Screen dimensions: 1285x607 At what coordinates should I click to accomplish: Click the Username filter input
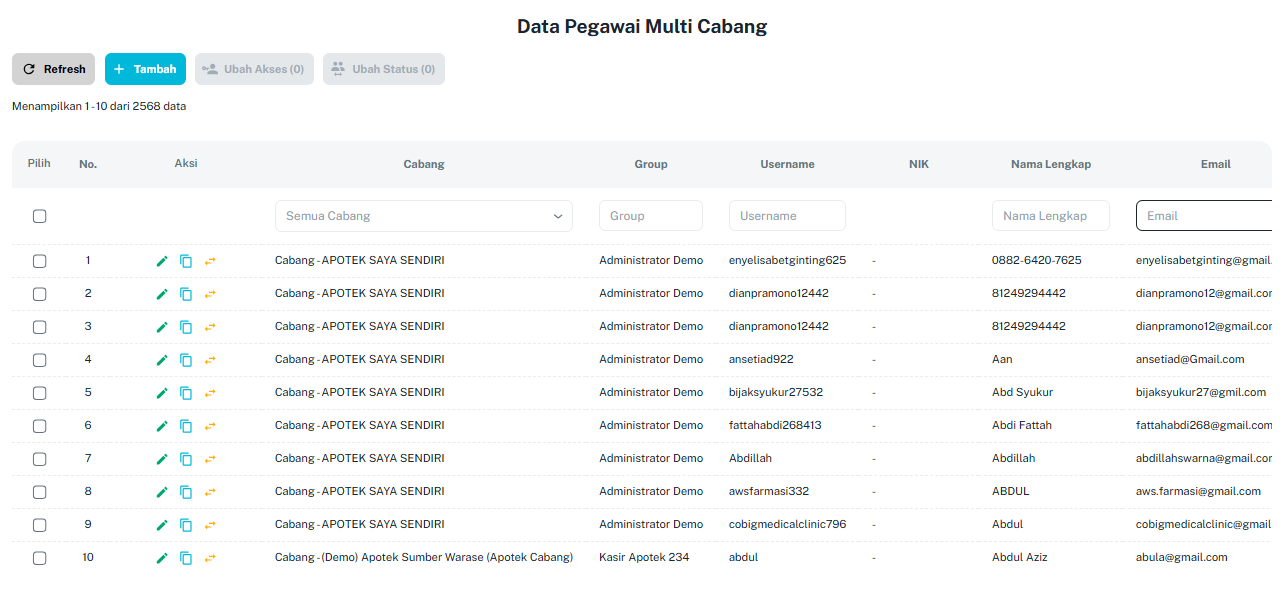pyautogui.click(x=787, y=216)
